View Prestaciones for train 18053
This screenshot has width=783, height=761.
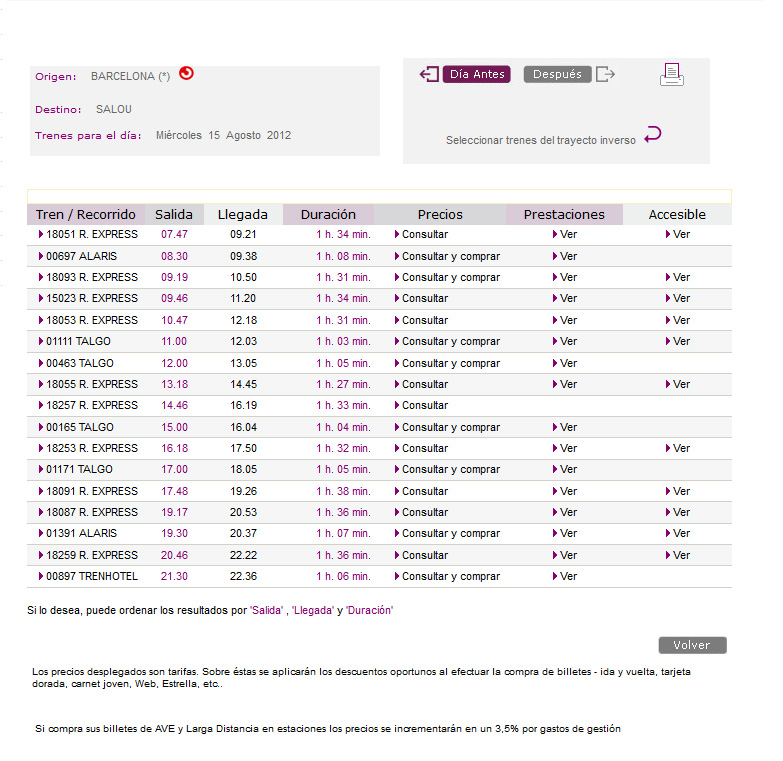pos(565,320)
